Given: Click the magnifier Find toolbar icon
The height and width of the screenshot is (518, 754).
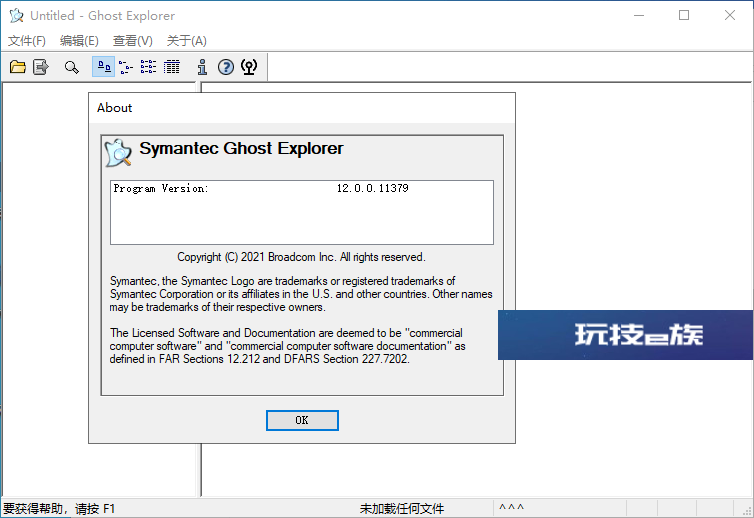Looking at the screenshot, I should pos(72,67).
